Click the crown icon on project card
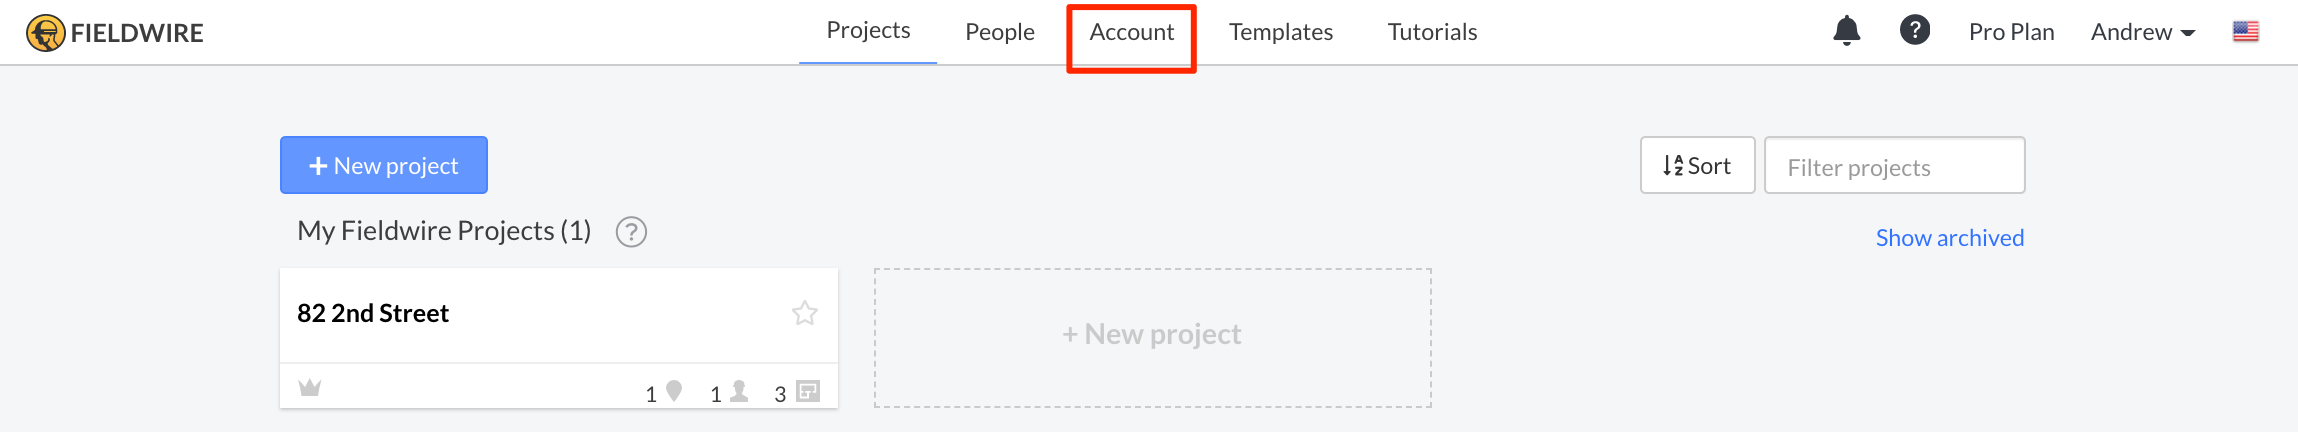The image size is (2298, 432). 310,387
